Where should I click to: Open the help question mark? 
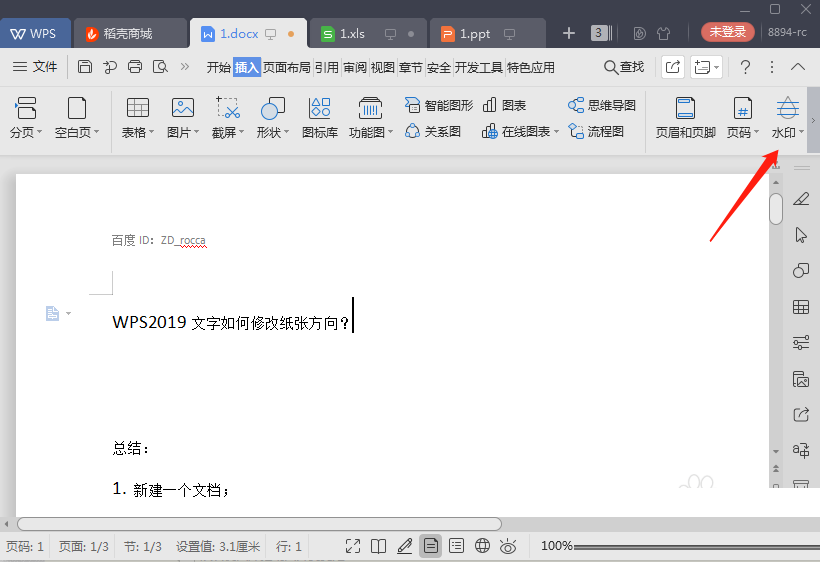pyautogui.click(x=745, y=67)
